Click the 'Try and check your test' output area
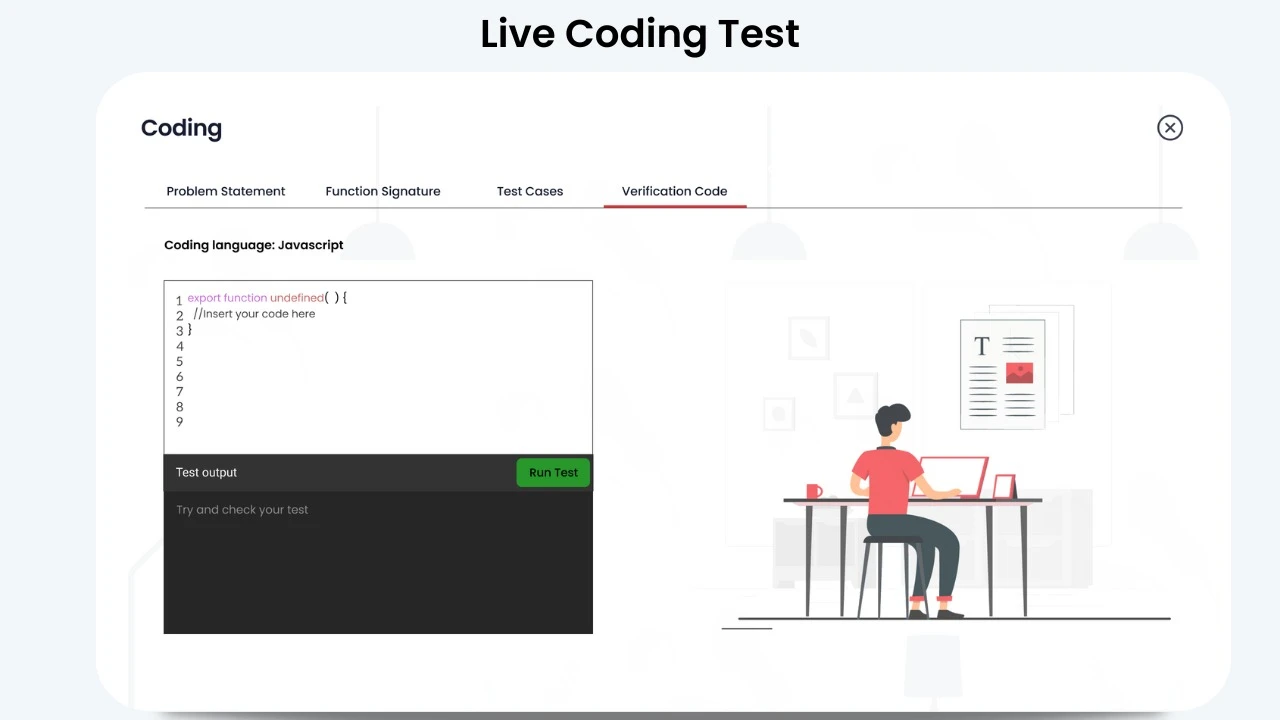Screen dimensions: 1280x720 242,510
